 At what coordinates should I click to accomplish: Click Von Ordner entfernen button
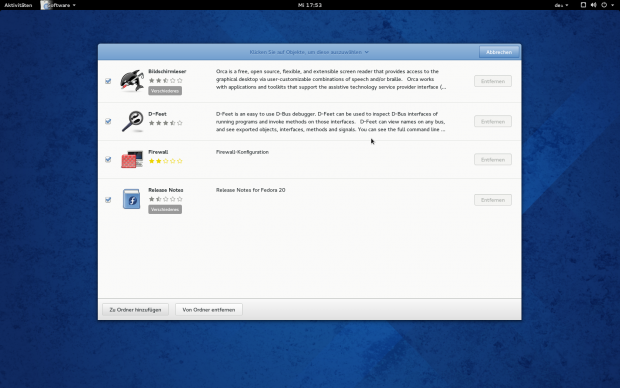pos(209,310)
